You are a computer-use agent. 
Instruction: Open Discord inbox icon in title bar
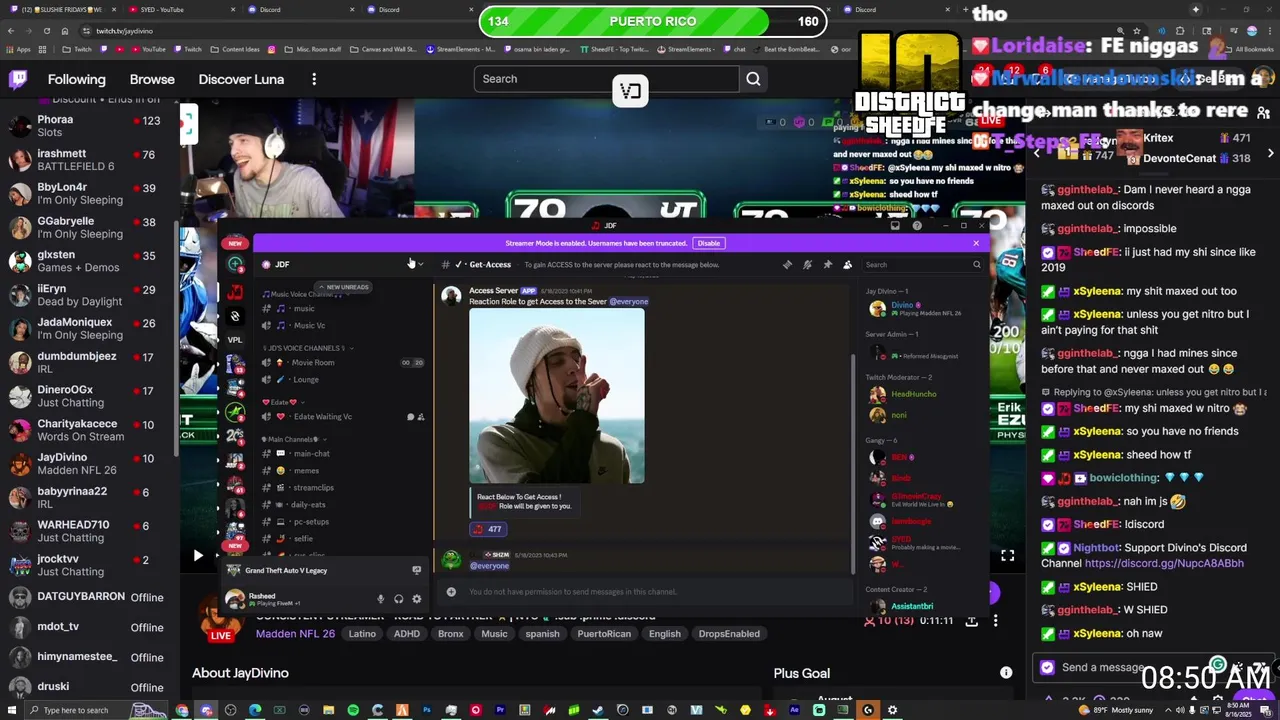coord(895,226)
